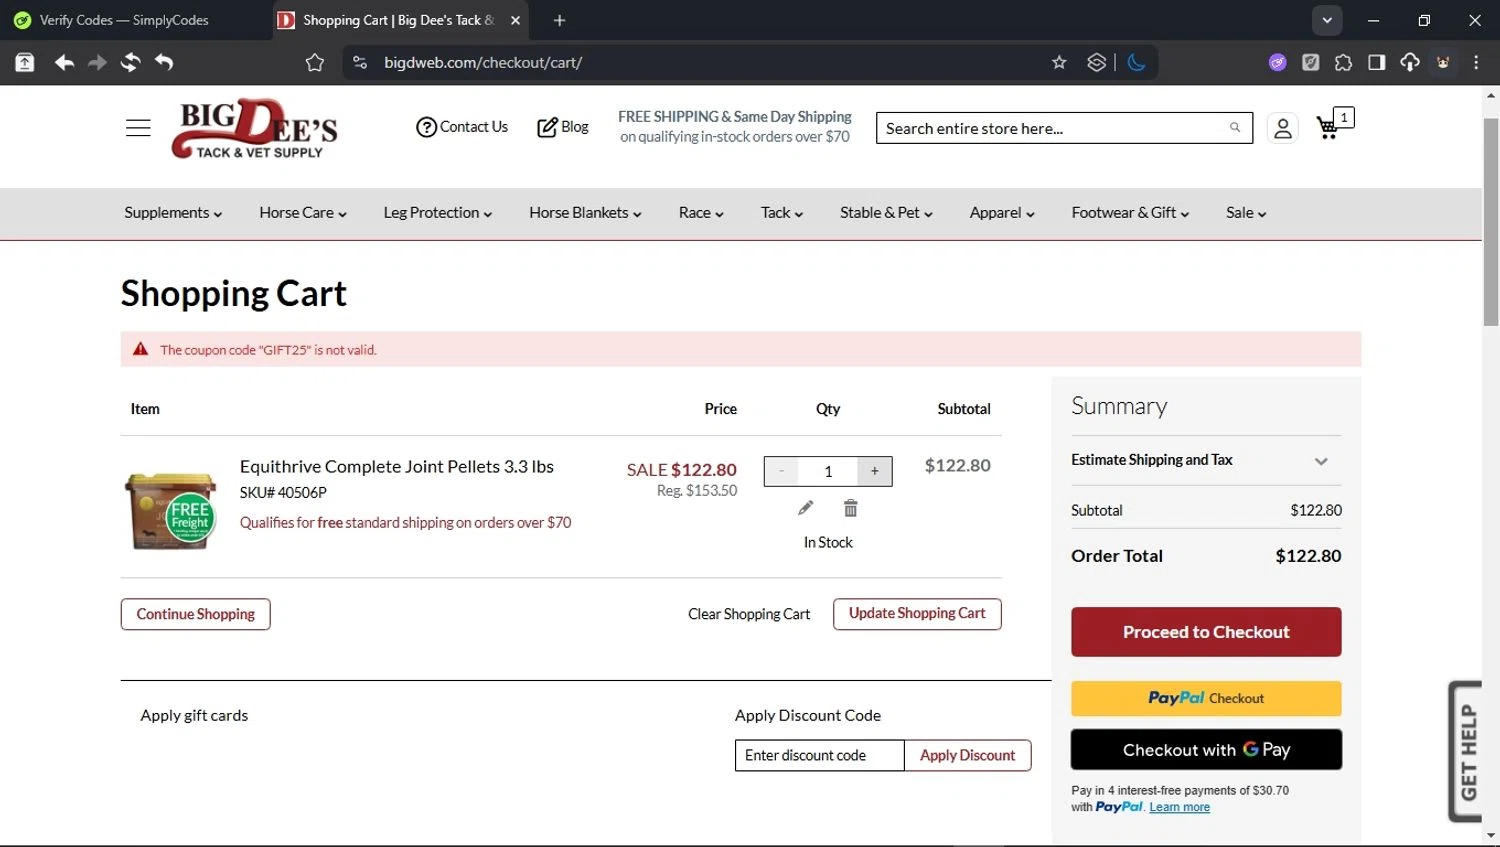
Task: Open the browser three-dot menu
Action: [1476, 62]
